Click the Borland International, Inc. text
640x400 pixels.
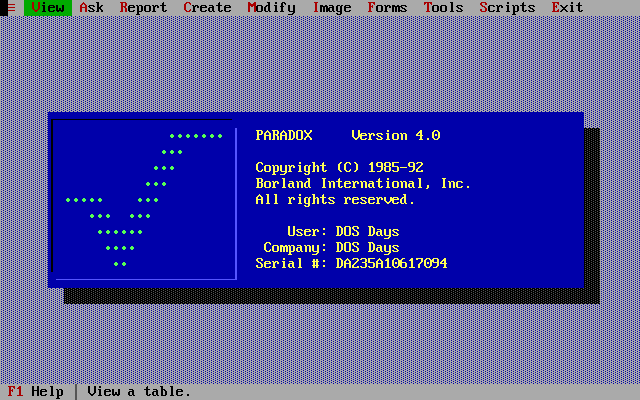click(363, 184)
